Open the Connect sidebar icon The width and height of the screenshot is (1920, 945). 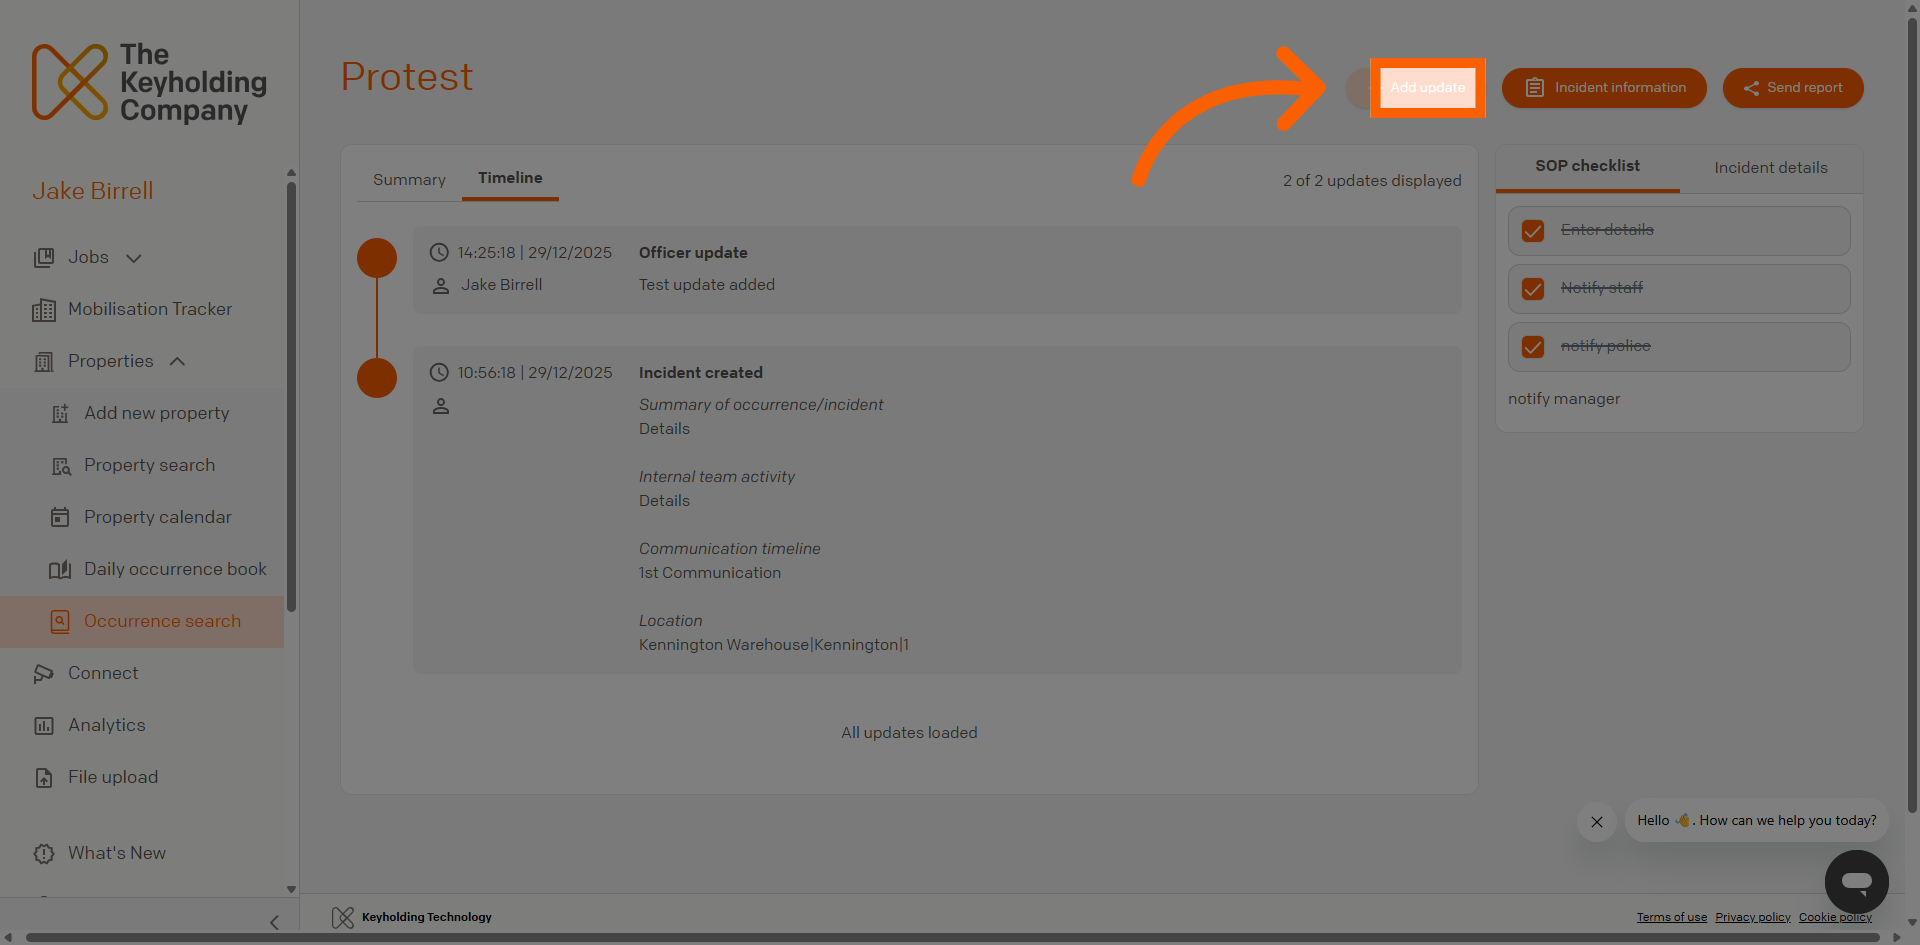click(x=44, y=674)
